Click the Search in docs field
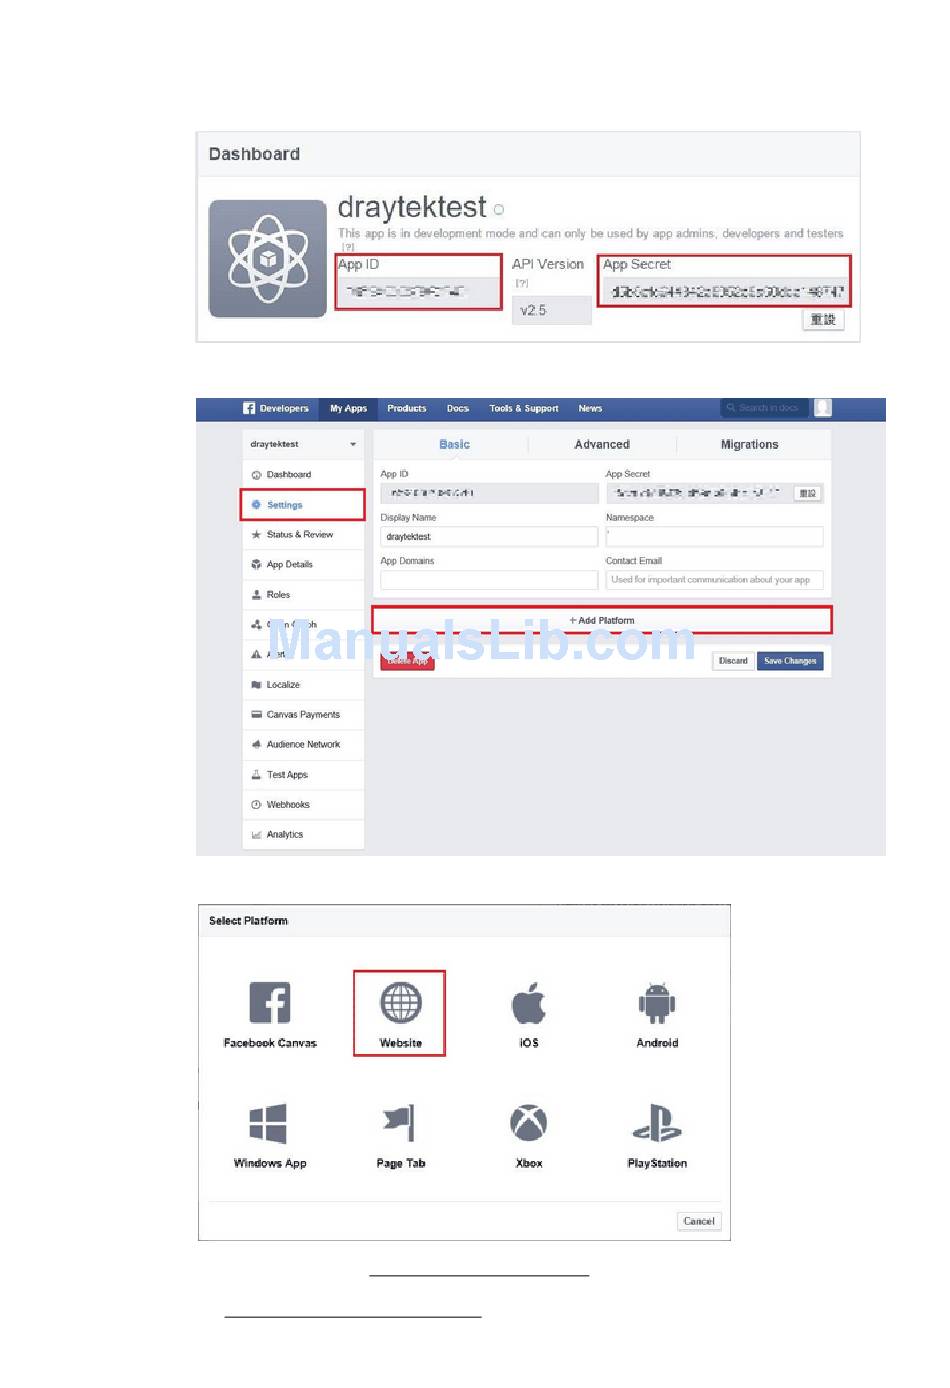950x1388 pixels. [x=765, y=408]
